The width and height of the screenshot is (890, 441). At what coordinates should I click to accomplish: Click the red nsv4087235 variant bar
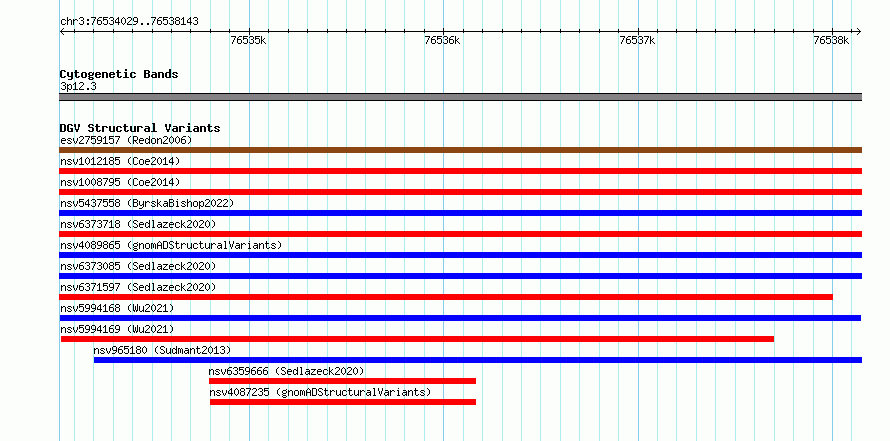(x=343, y=402)
